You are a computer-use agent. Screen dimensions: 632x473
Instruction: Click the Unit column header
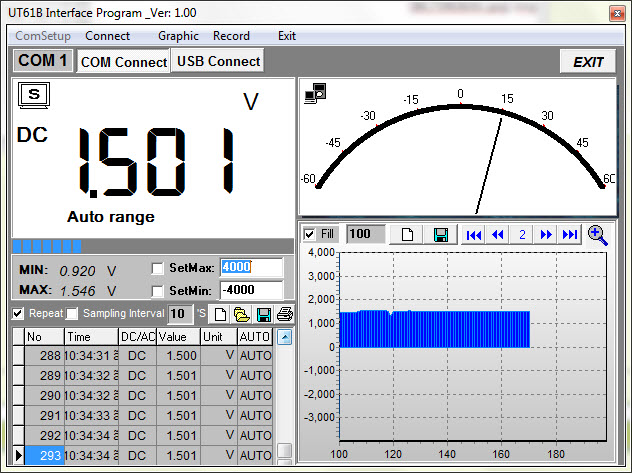pyautogui.click(x=219, y=337)
